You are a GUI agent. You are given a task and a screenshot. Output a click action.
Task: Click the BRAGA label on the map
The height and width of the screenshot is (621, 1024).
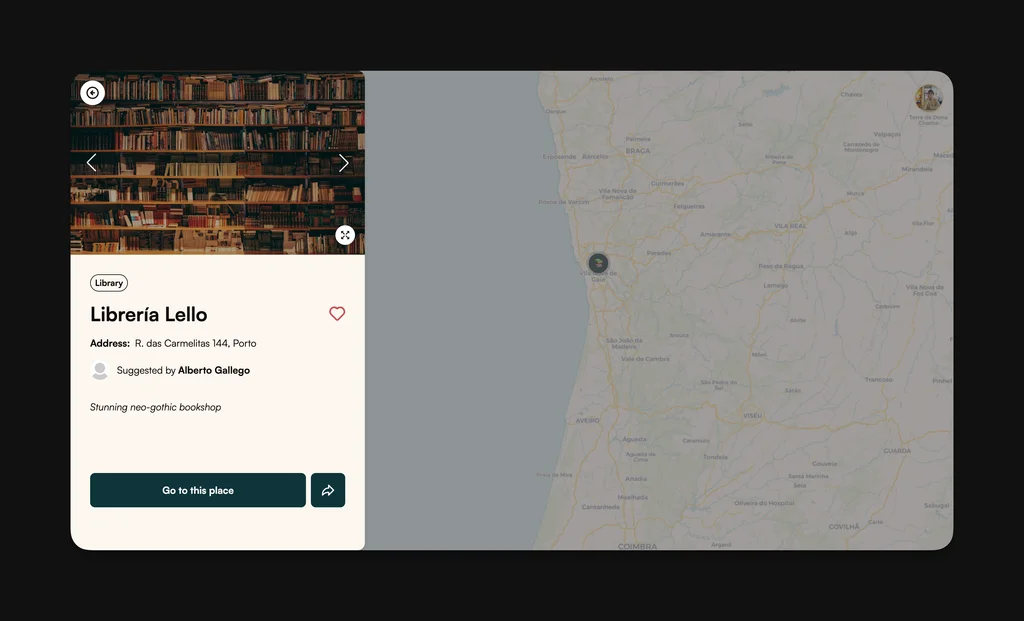(637, 151)
